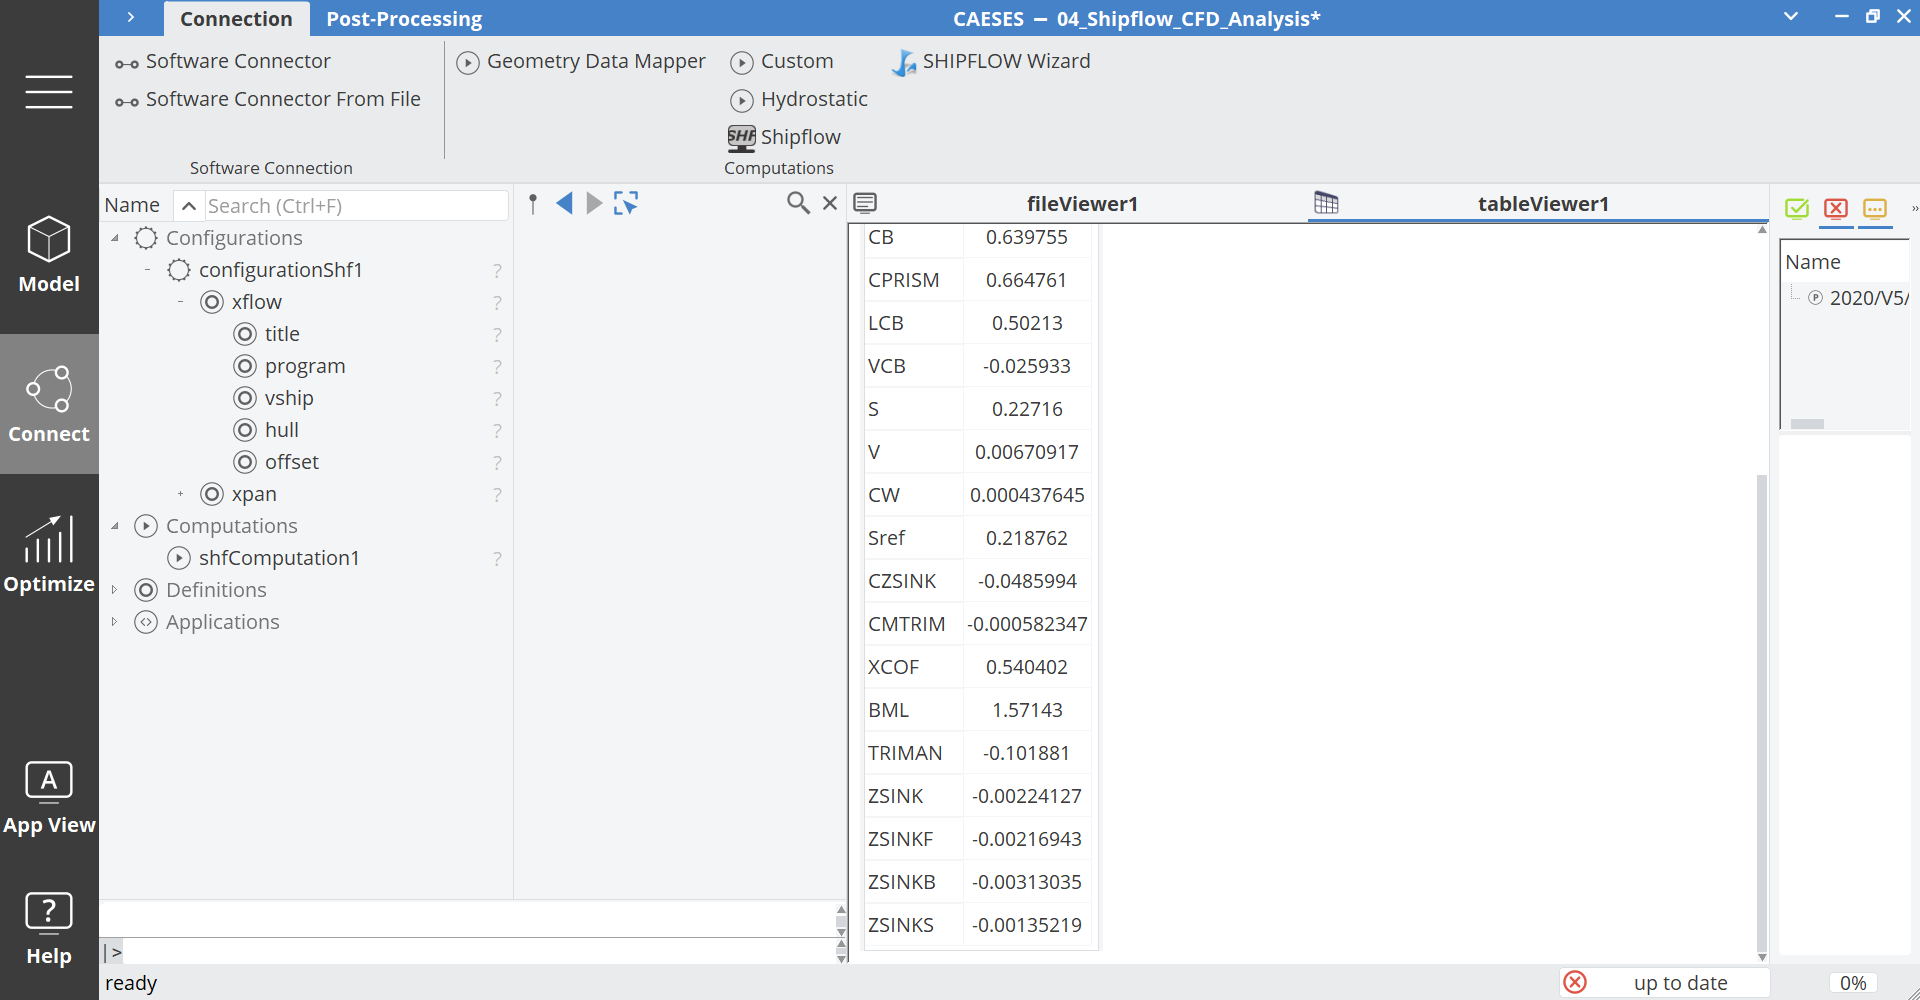1920x1000 pixels.
Task: Select the Sref value 0.218762
Action: [x=1027, y=538]
